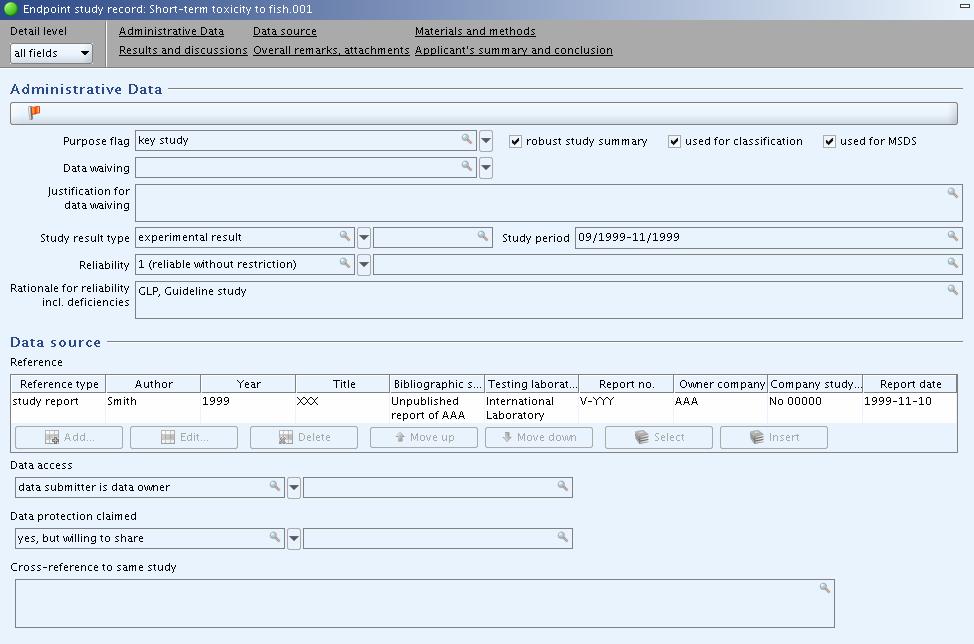Jump to Administrative Data section link
Image resolution: width=974 pixels, height=644 pixels.
tap(171, 31)
